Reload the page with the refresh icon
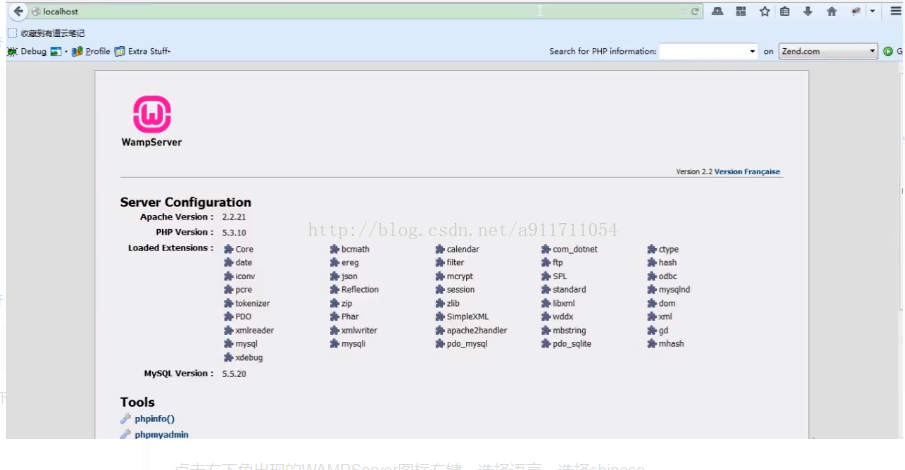 click(695, 12)
